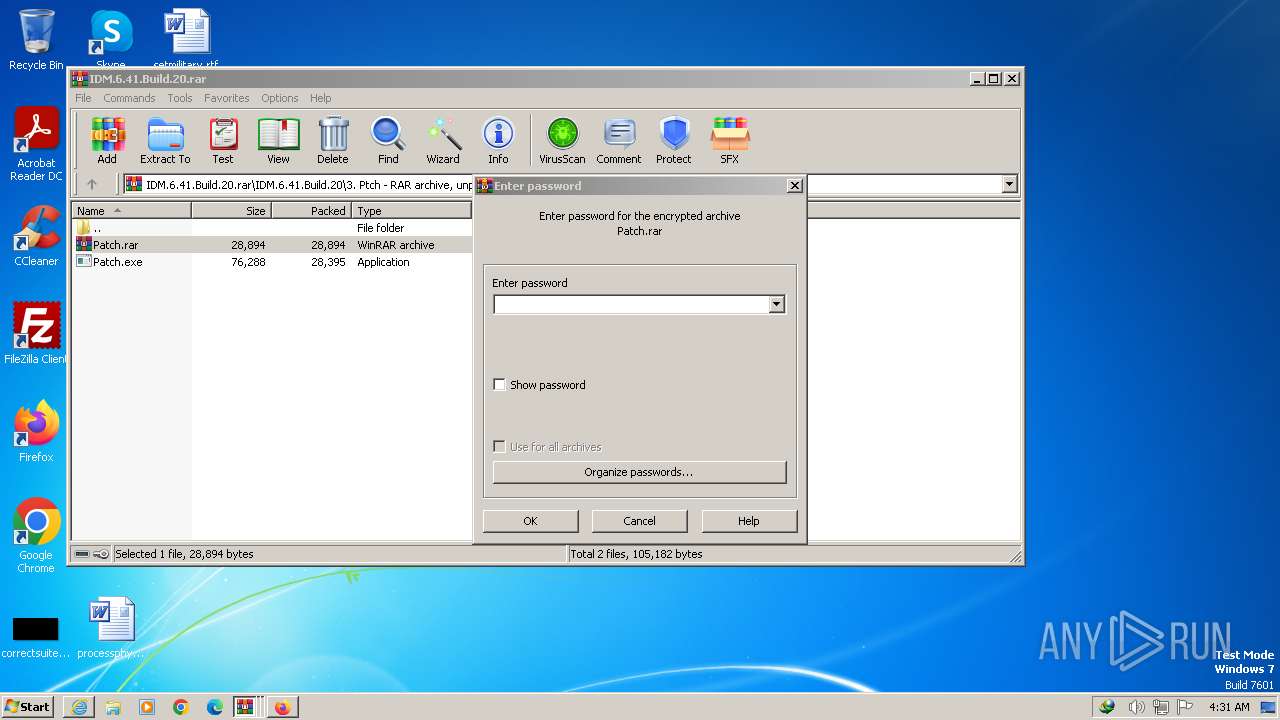Open the Comment tool
Screen dimensions: 1280x720
(x=619, y=140)
